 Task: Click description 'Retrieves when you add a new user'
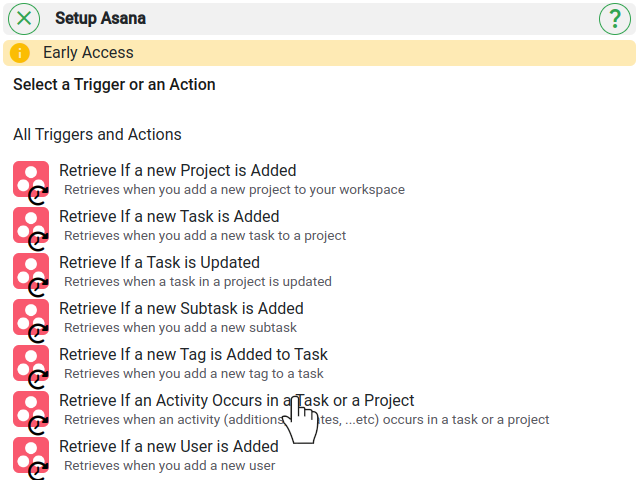(x=170, y=466)
